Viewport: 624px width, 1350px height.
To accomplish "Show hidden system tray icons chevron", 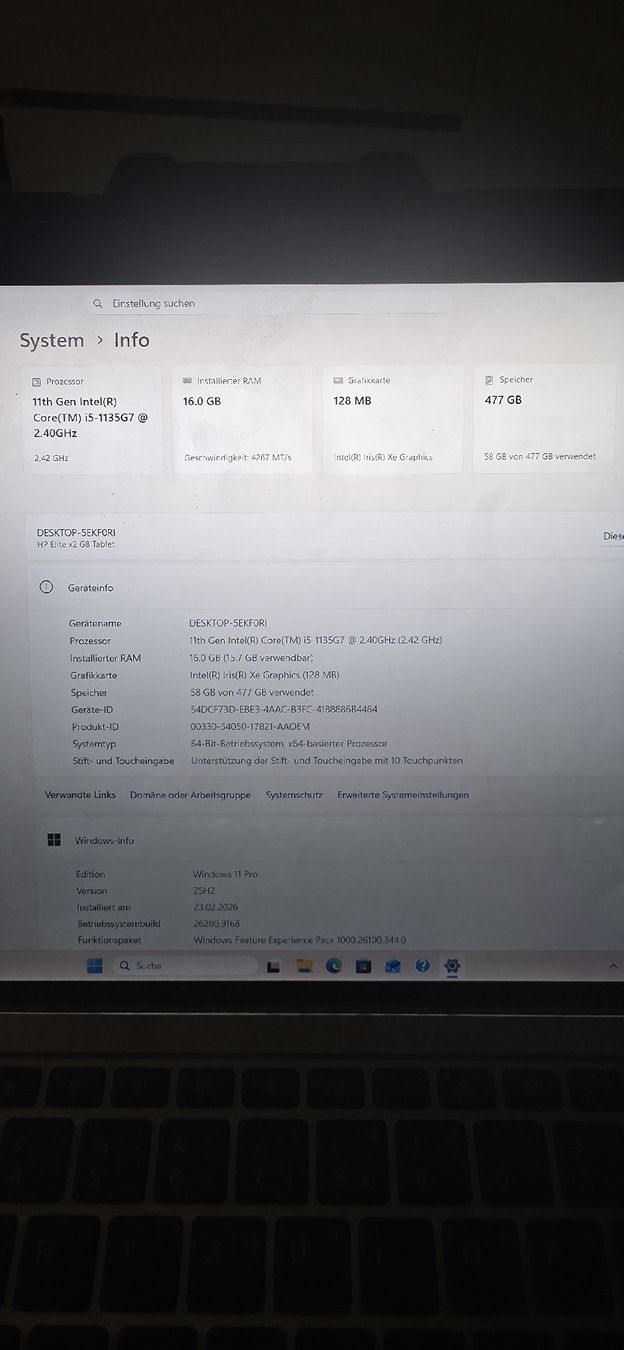I will [x=613, y=966].
